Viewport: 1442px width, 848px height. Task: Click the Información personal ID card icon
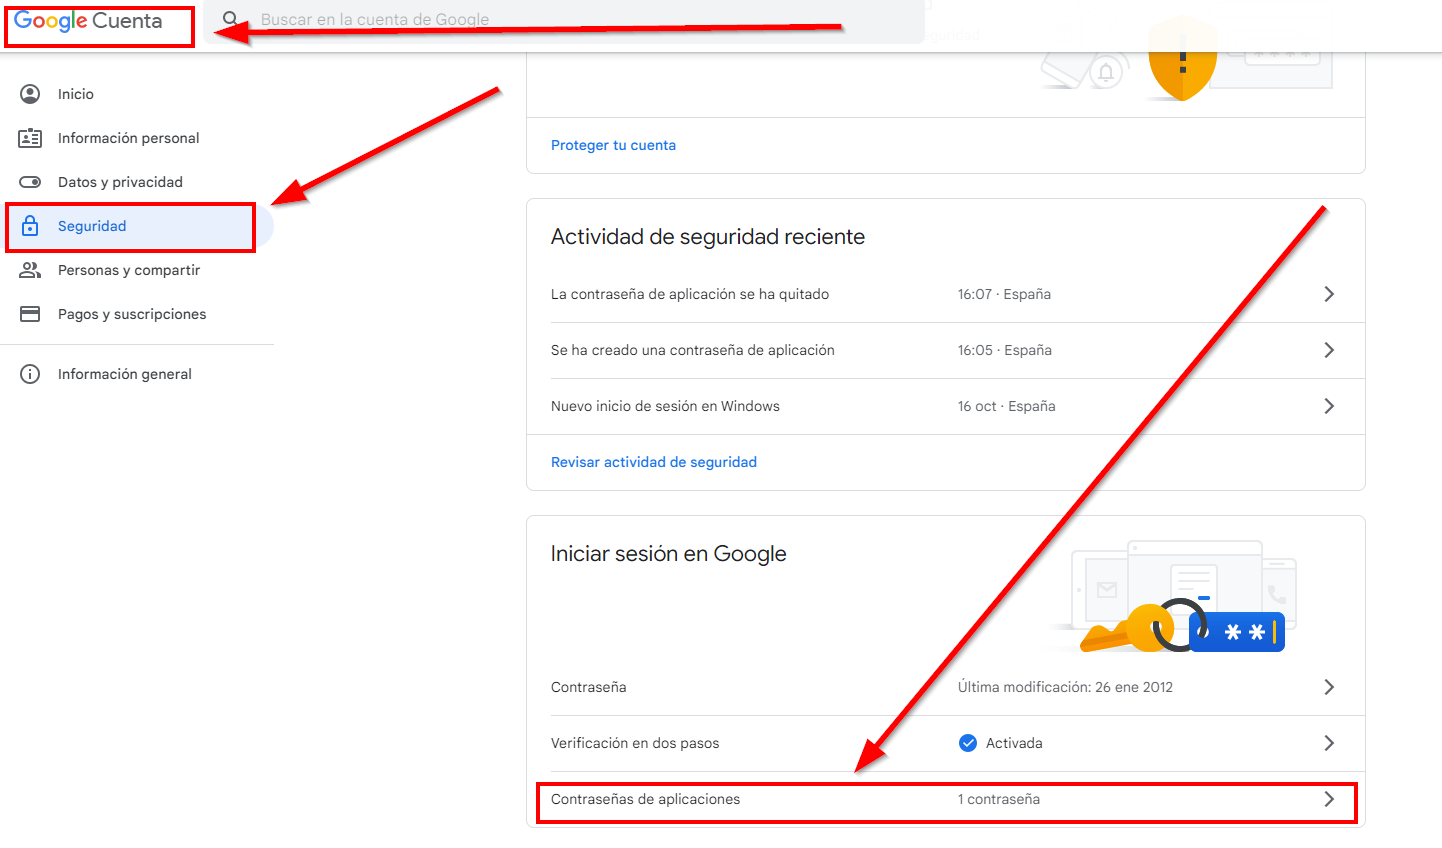pyautogui.click(x=30, y=138)
